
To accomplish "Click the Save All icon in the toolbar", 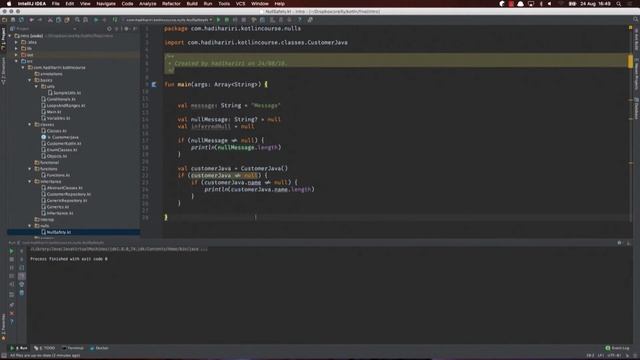I will point(13,20).
